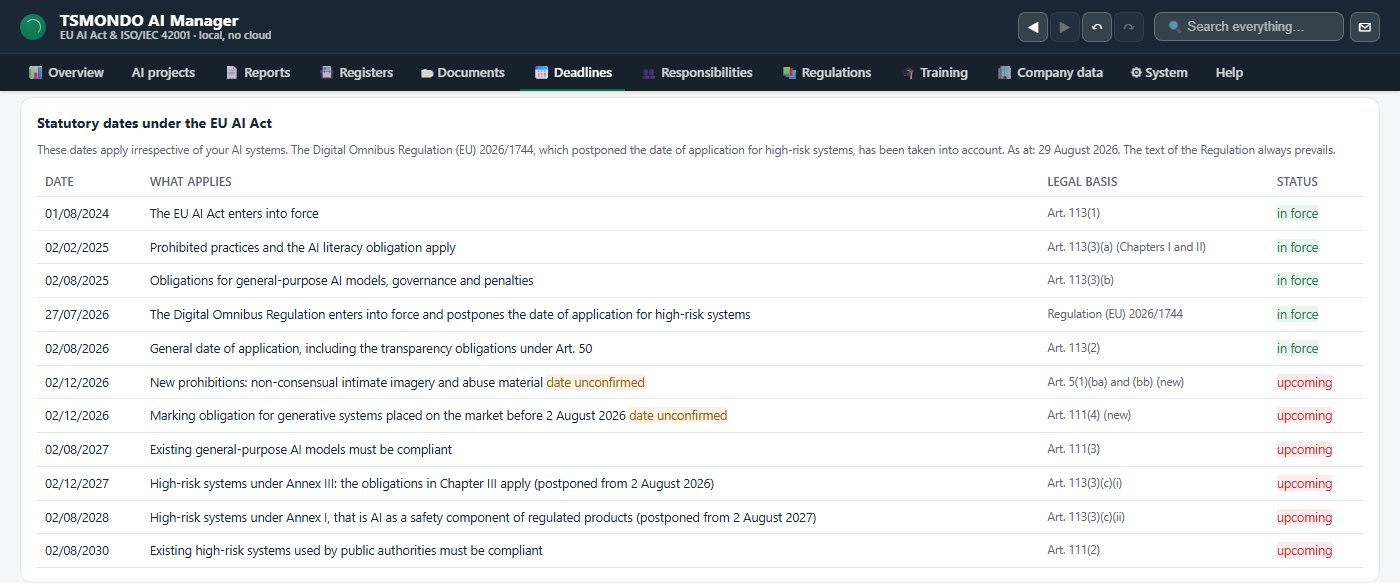
Task: Click legal basis 'Art. 113(3)(c)(i)'
Action: click(x=1084, y=483)
